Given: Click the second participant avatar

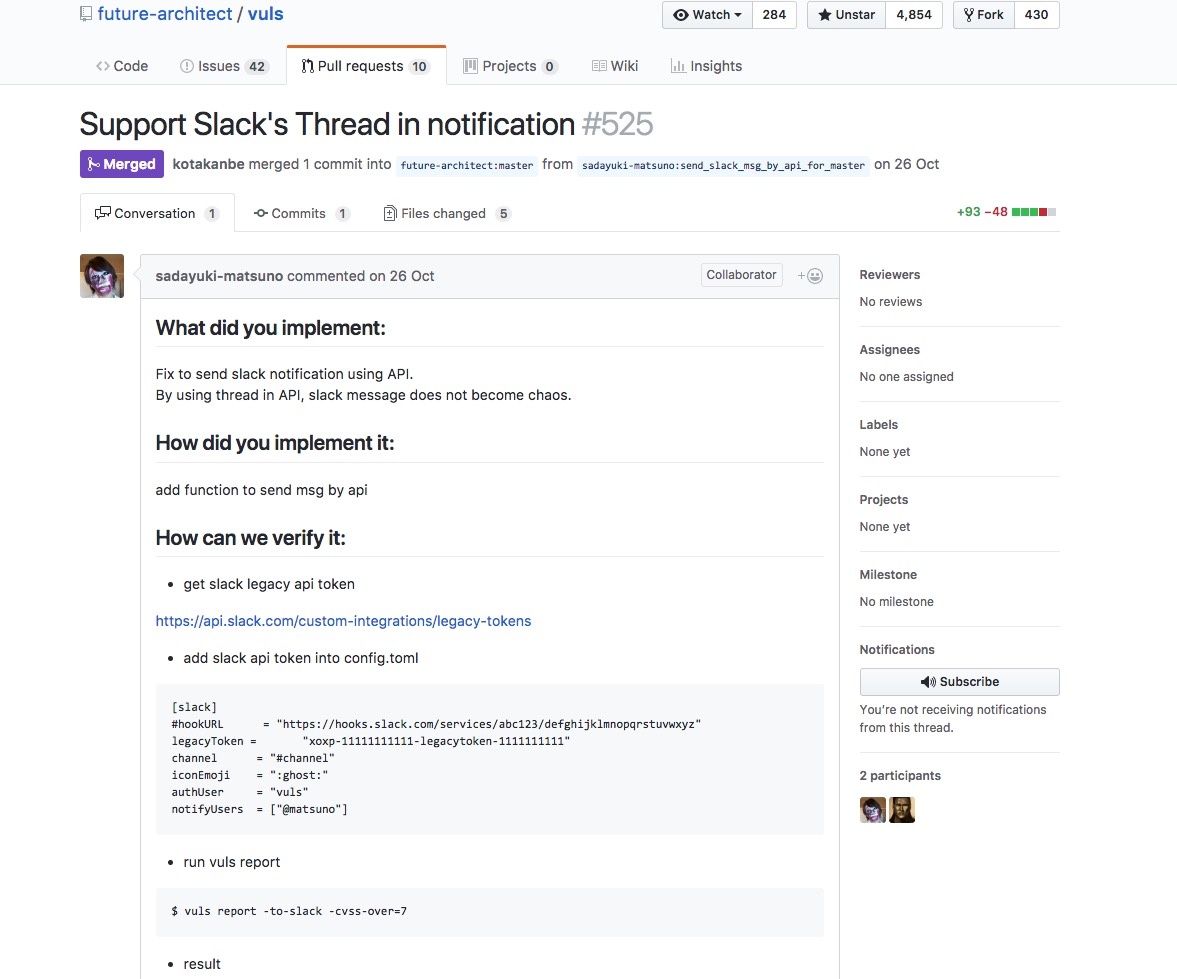Looking at the screenshot, I should point(902,810).
